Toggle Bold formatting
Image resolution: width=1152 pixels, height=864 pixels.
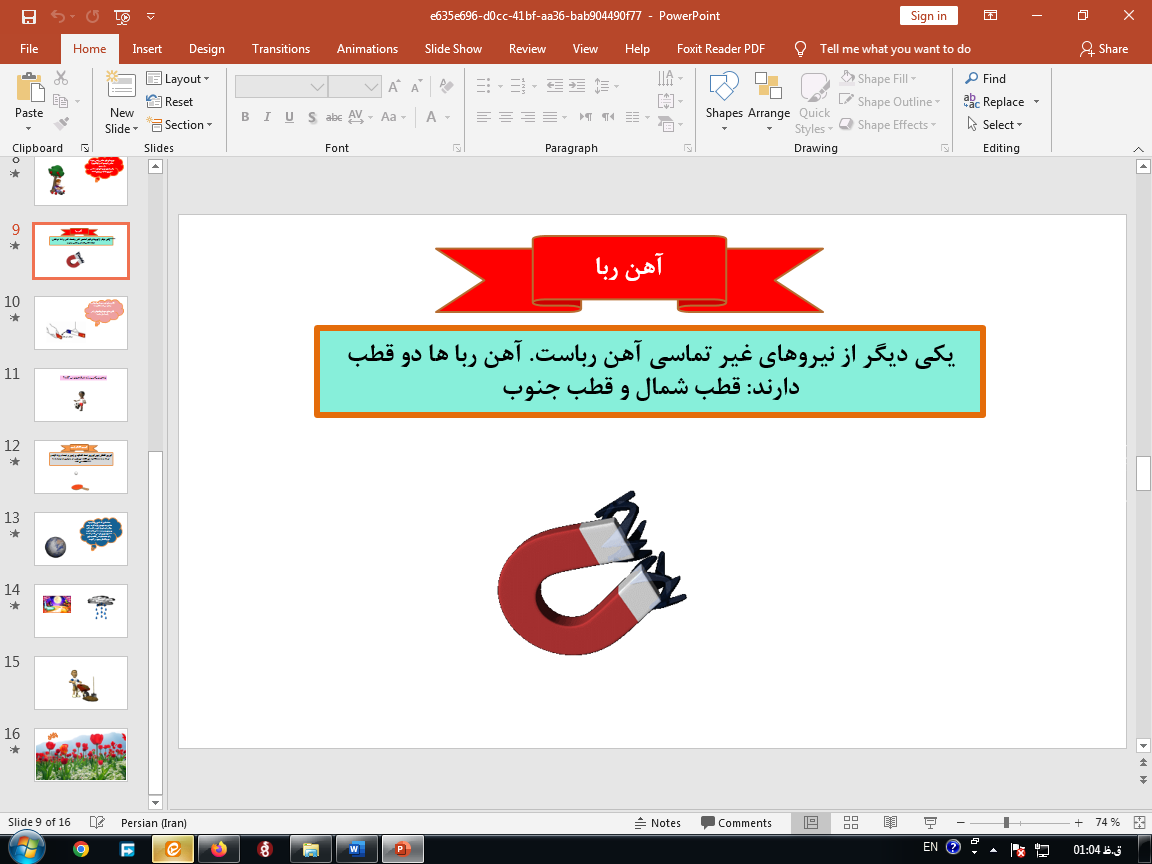(x=245, y=117)
